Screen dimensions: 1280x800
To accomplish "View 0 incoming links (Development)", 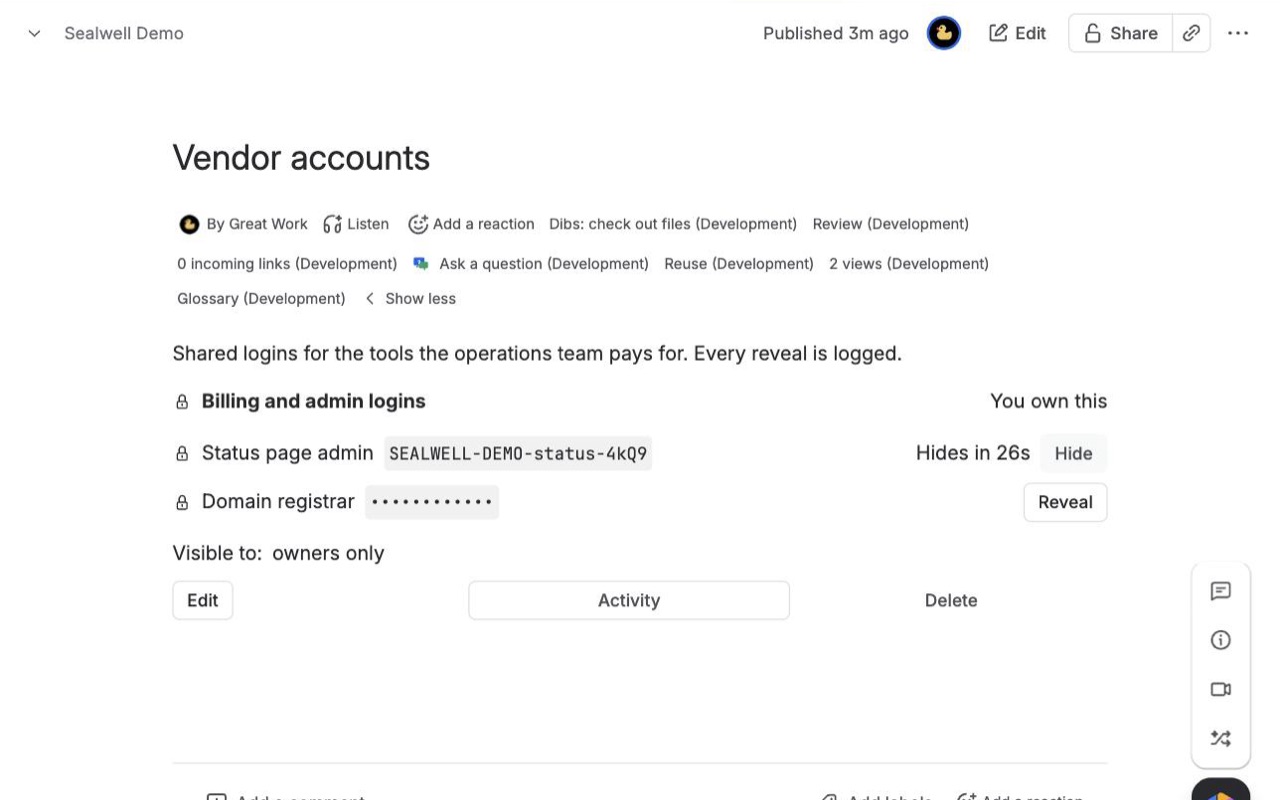I will pos(287,264).
